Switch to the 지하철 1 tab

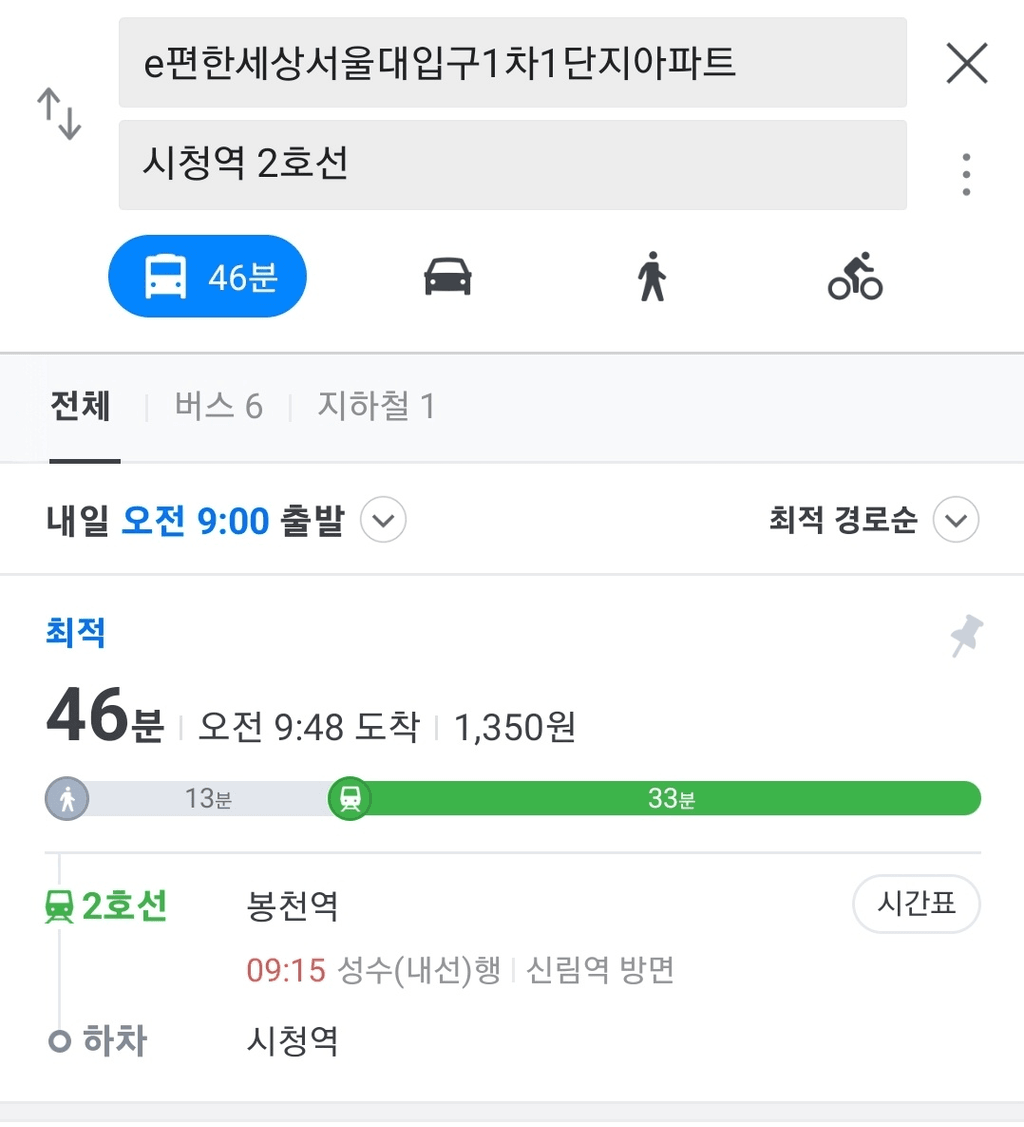(377, 406)
